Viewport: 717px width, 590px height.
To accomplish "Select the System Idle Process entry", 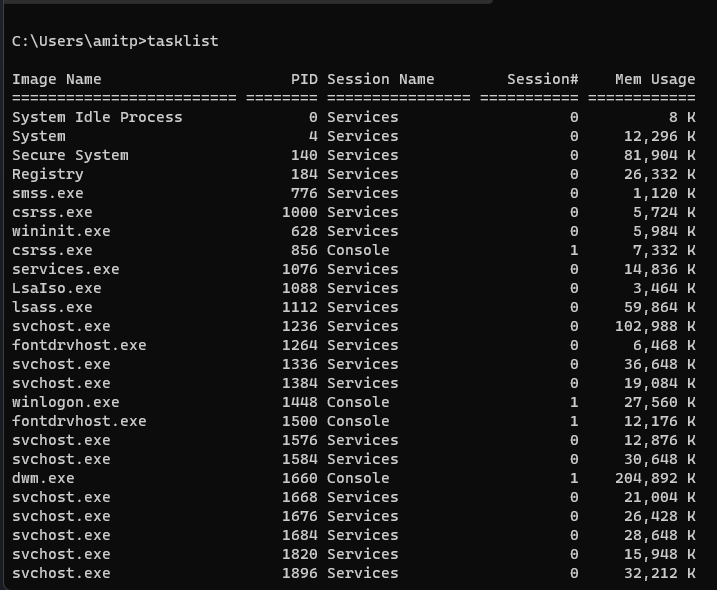I will tap(97, 117).
